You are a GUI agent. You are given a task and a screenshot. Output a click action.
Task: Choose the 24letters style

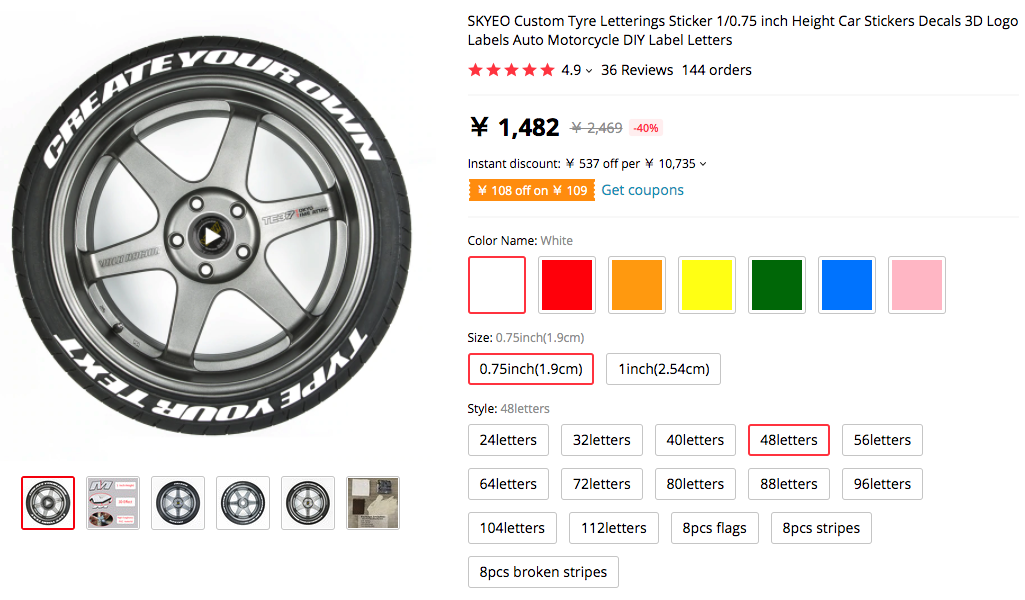(508, 439)
